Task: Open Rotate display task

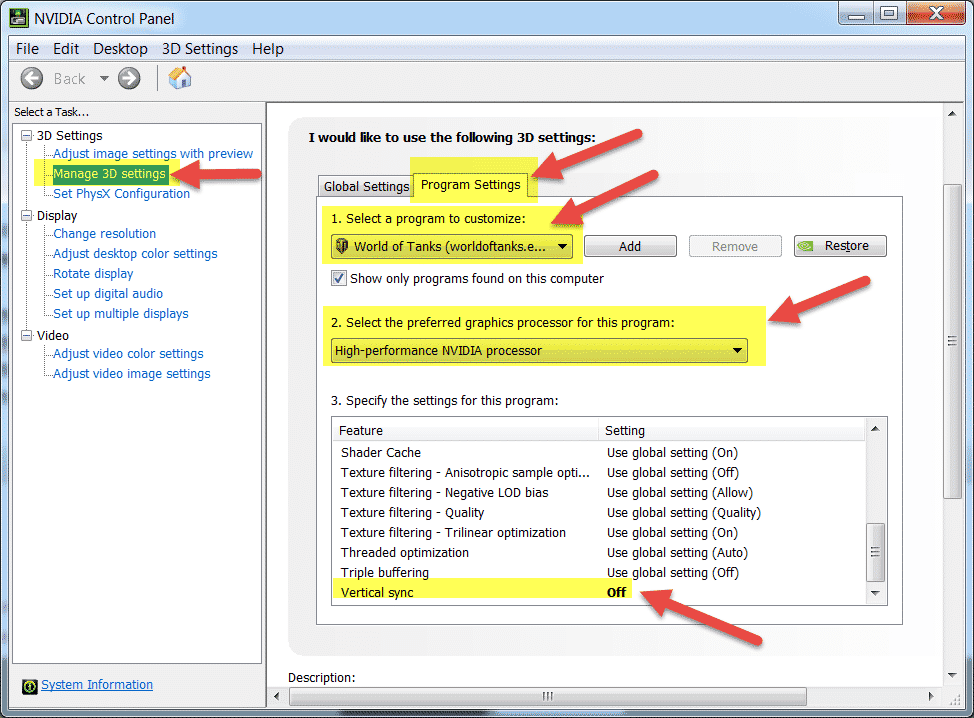Action: [x=93, y=273]
